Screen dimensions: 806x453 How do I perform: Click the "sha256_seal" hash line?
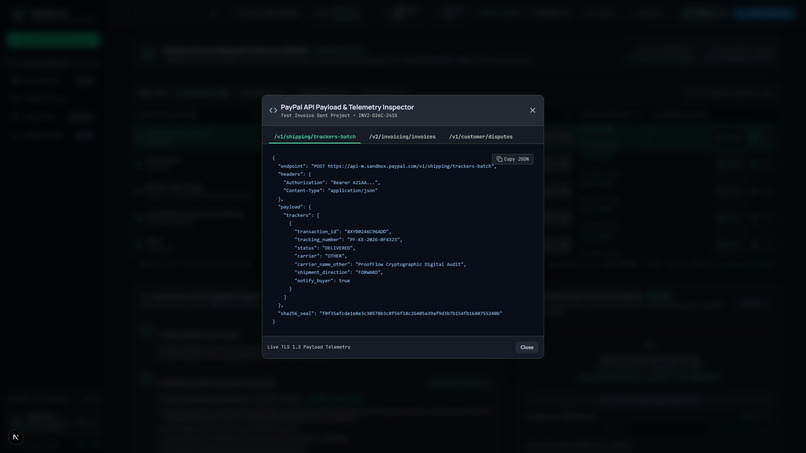(x=390, y=313)
